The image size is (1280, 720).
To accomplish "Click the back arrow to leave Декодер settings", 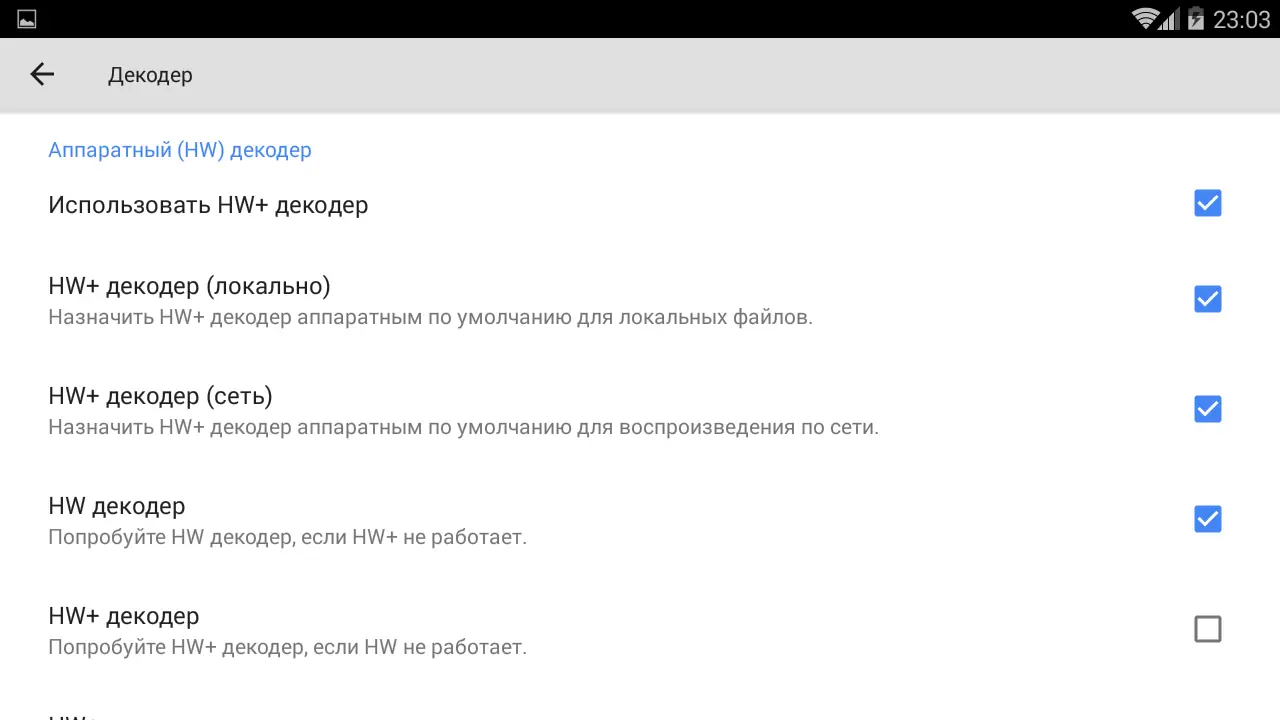I will (41, 74).
